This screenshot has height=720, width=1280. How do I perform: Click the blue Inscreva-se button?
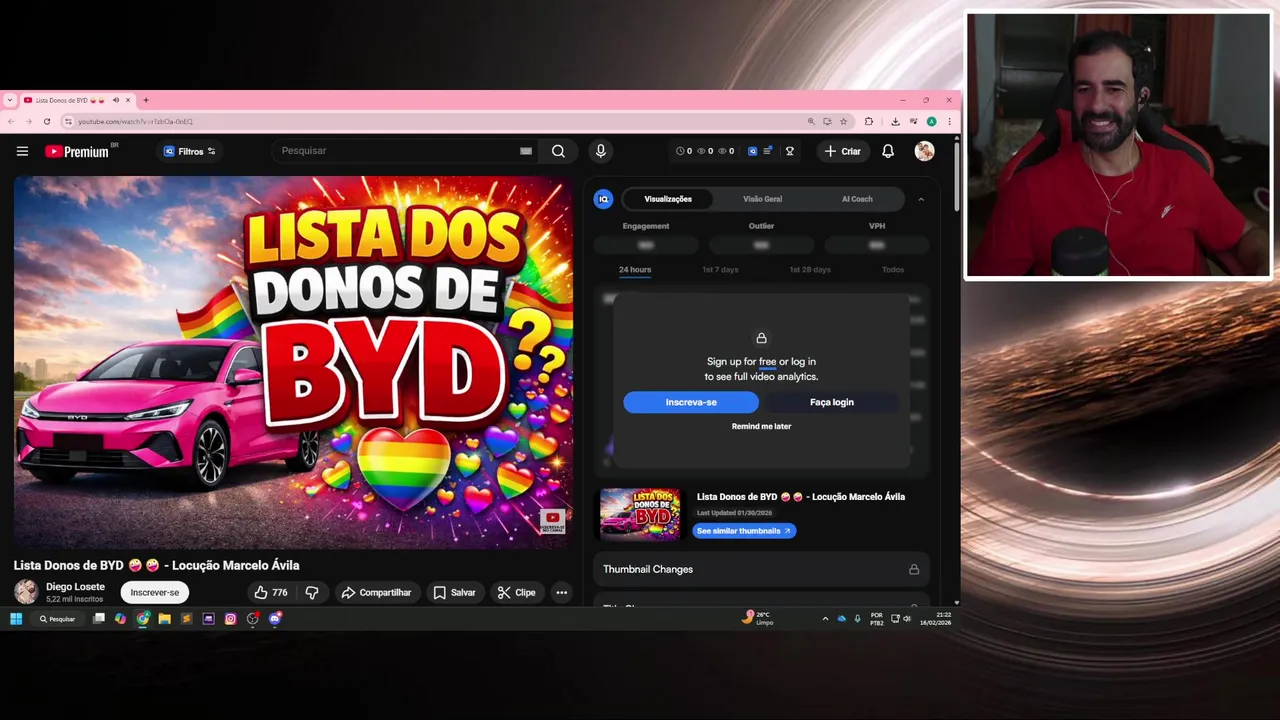coord(691,402)
